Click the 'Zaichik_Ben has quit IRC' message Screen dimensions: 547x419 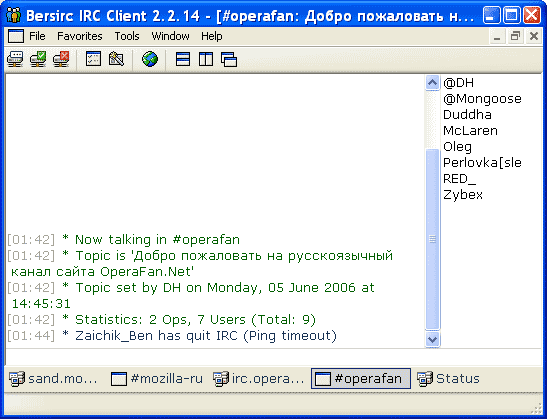tap(172, 336)
